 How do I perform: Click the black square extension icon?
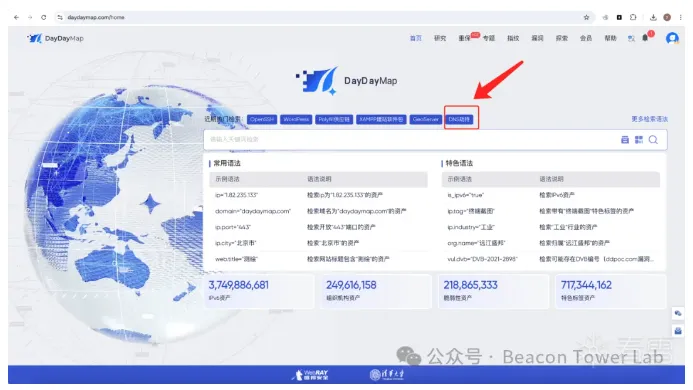coord(619,17)
